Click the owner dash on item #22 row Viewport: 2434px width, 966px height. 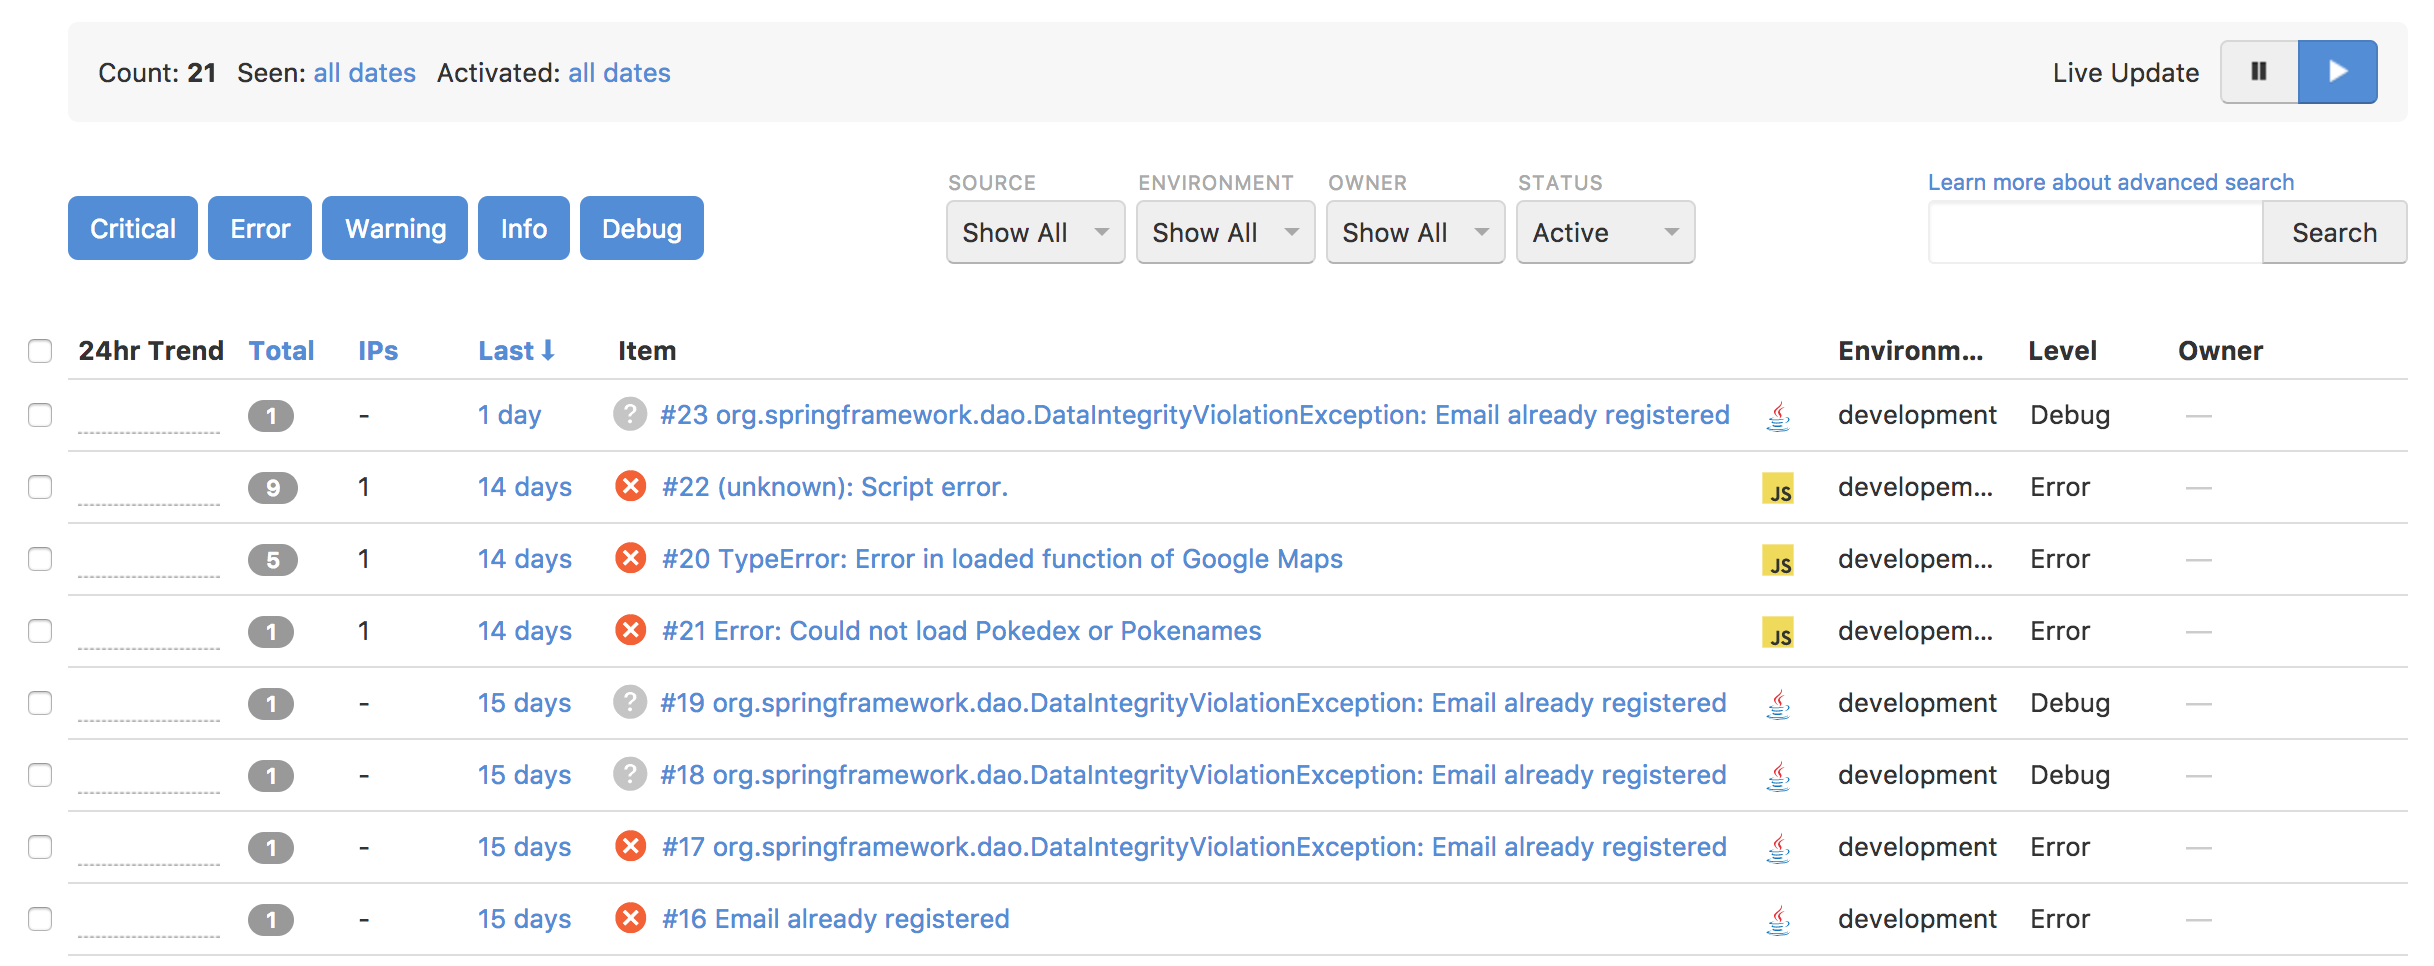pos(2198,488)
